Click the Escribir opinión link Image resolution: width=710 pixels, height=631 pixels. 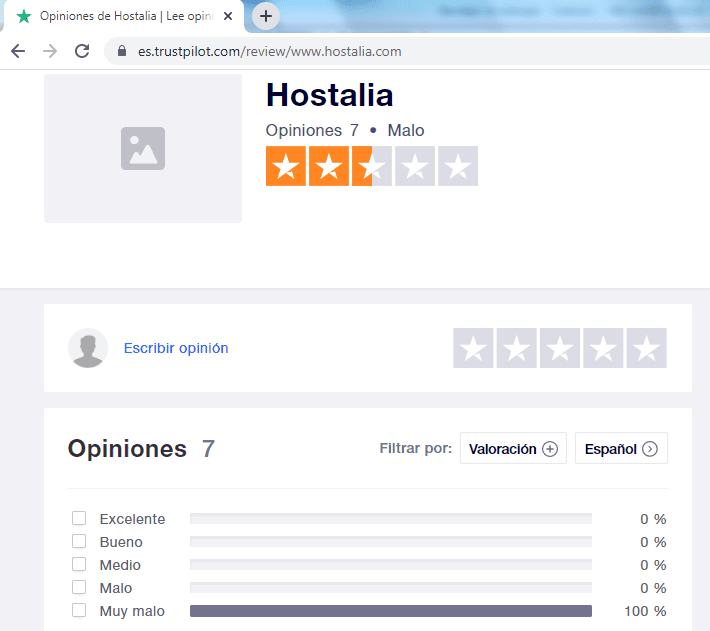coord(176,348)
